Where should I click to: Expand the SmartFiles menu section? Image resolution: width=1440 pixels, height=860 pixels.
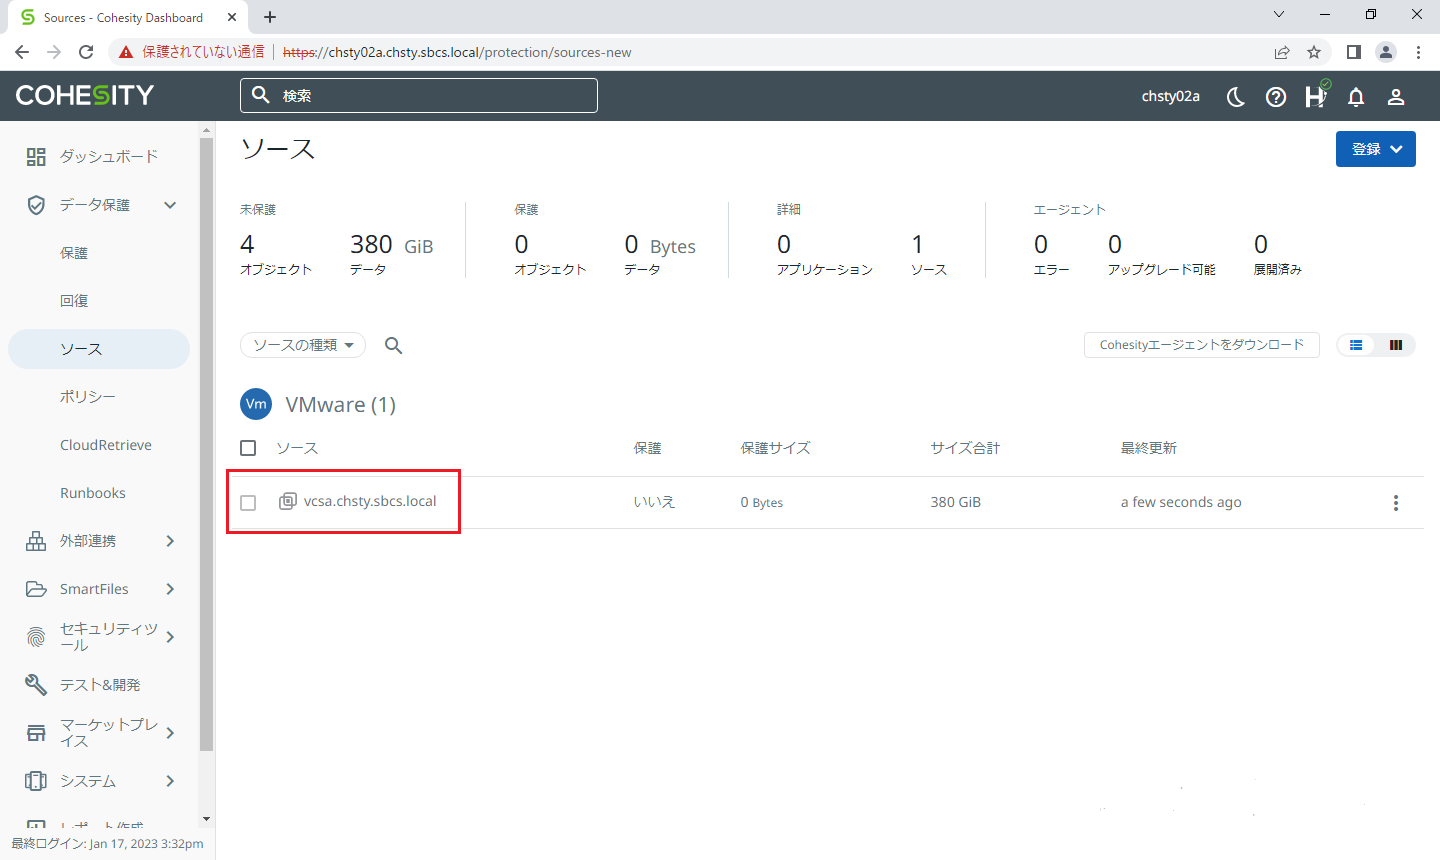click(170, 589)
